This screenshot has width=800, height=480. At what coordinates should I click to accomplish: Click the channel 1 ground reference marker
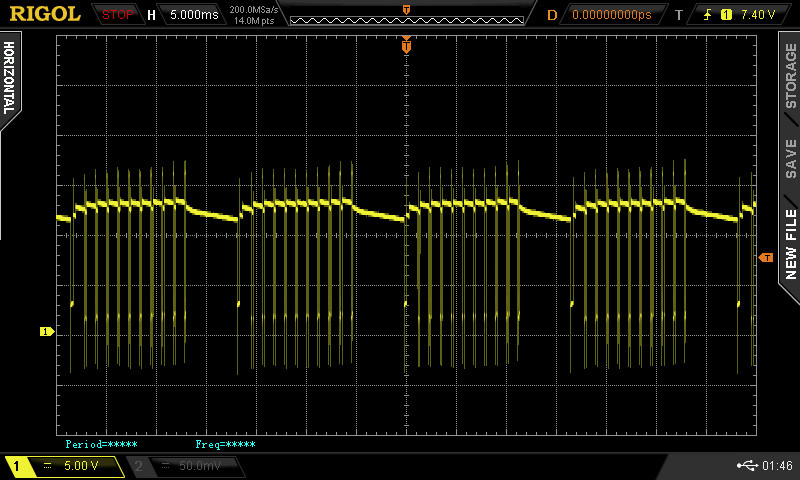pyautogui.click(x=45, y=331)
